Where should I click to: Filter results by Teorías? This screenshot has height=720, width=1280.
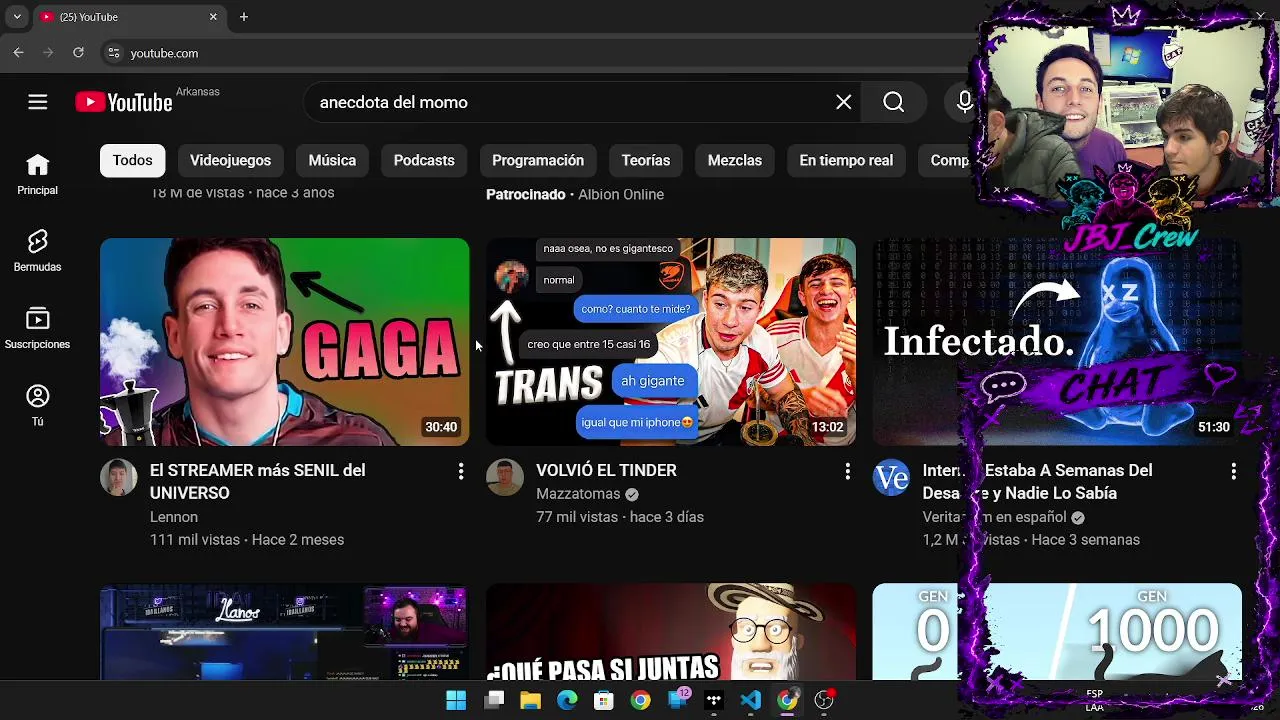(646, 160)
